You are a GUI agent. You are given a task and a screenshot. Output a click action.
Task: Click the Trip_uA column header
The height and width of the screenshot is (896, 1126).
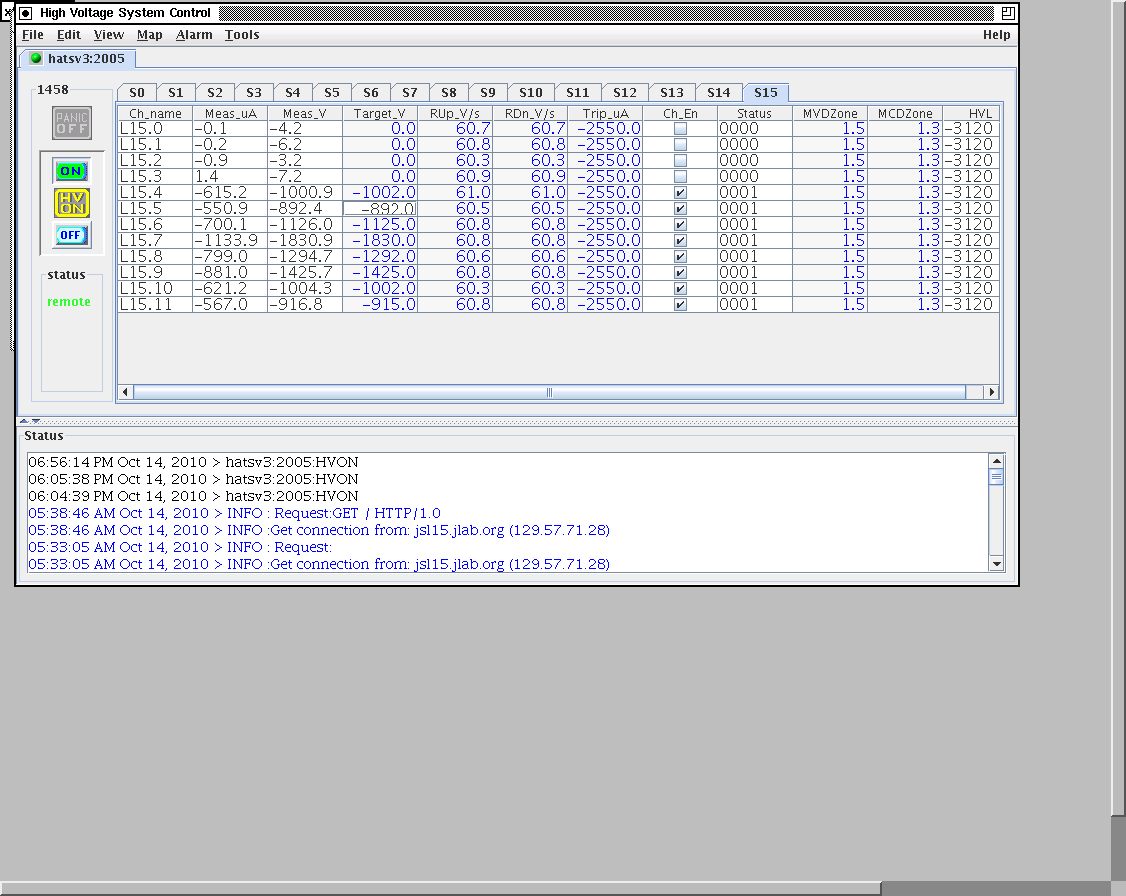[x=605, y=113]
